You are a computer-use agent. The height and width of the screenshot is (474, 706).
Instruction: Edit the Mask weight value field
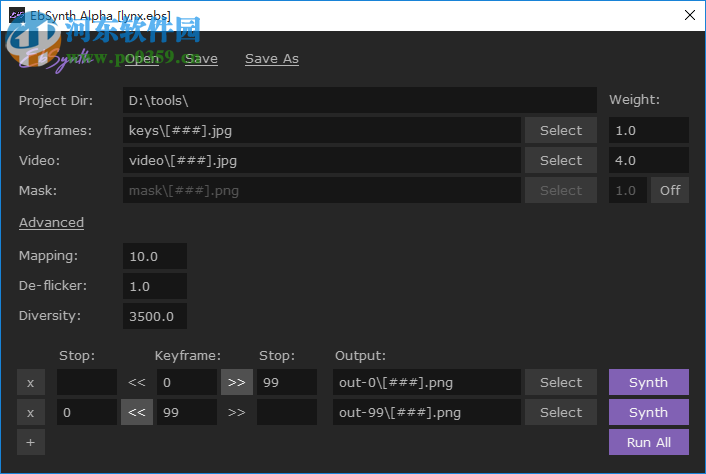628,190
